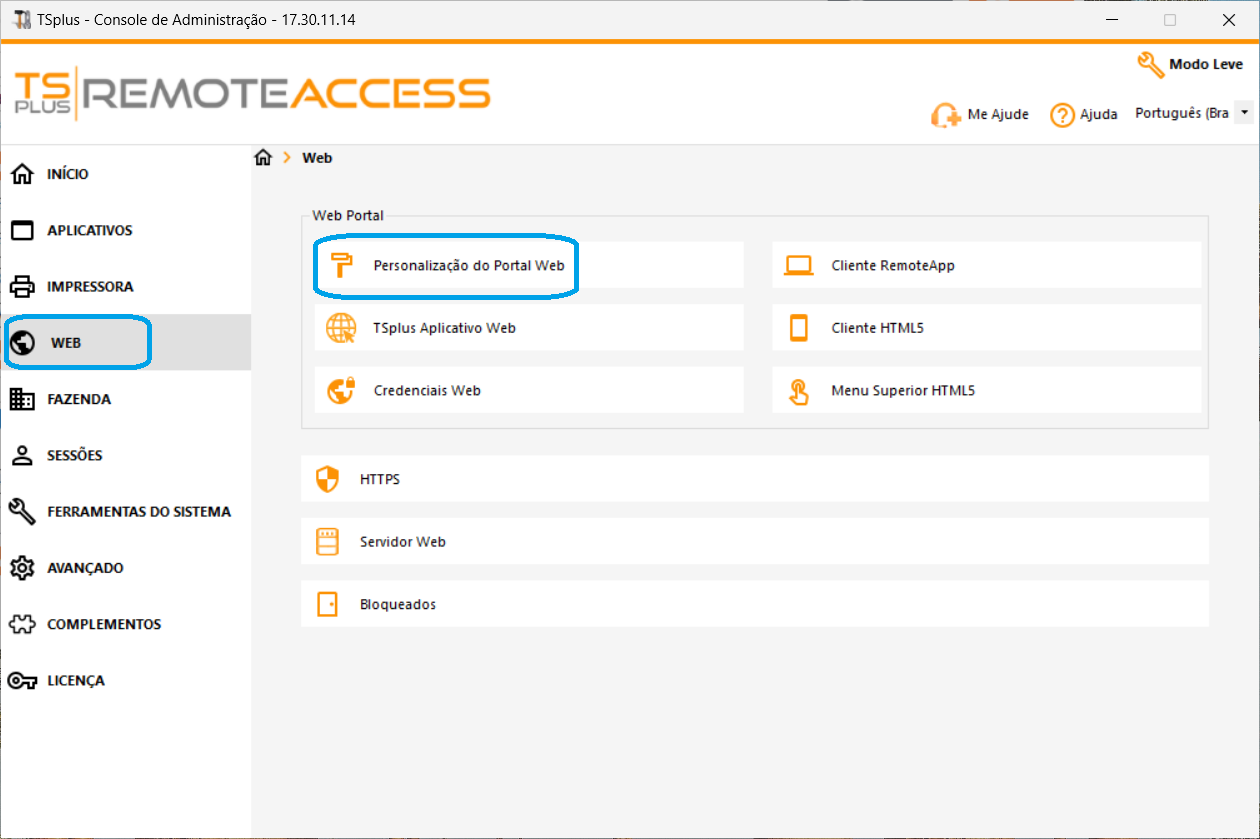Click the tablet icon for Cliente HTML5
Viewport: 1260px width, 839px height.
(798, 328)
